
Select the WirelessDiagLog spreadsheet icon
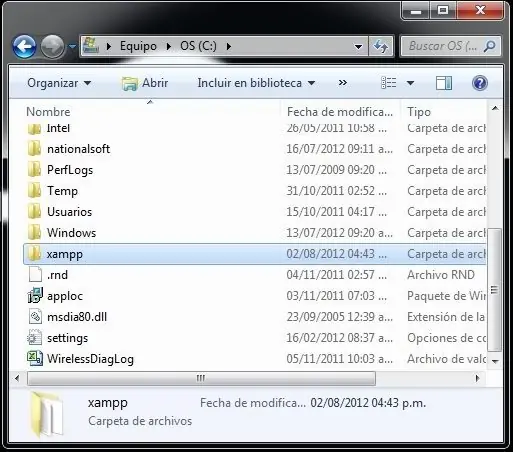[35, 358]
